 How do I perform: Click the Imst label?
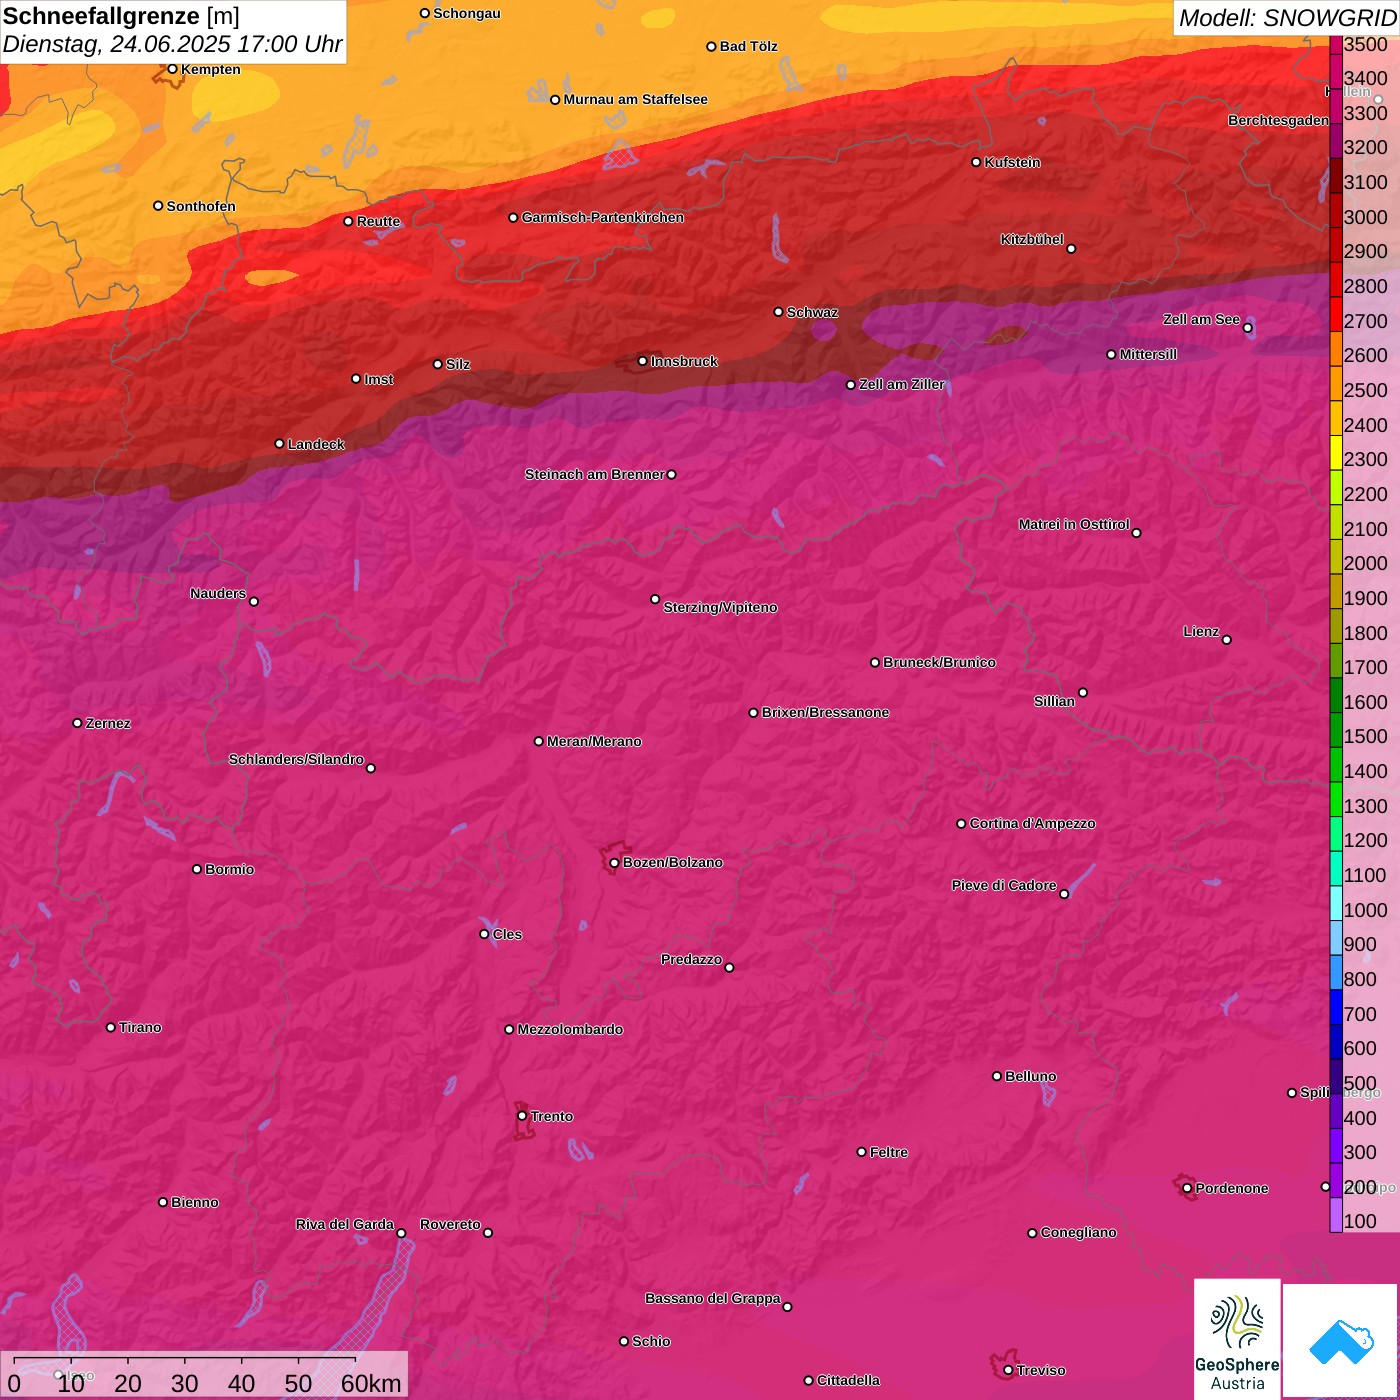click(x=378, y=379)
